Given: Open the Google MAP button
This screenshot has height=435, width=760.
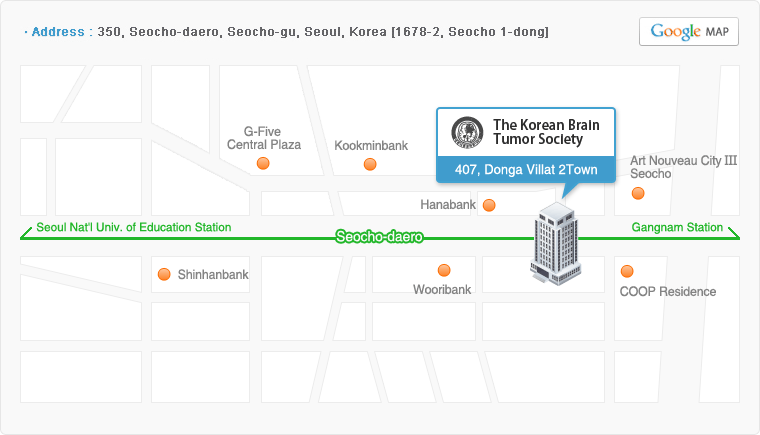Looking at the screenshot, I should [x=689, y=32].
